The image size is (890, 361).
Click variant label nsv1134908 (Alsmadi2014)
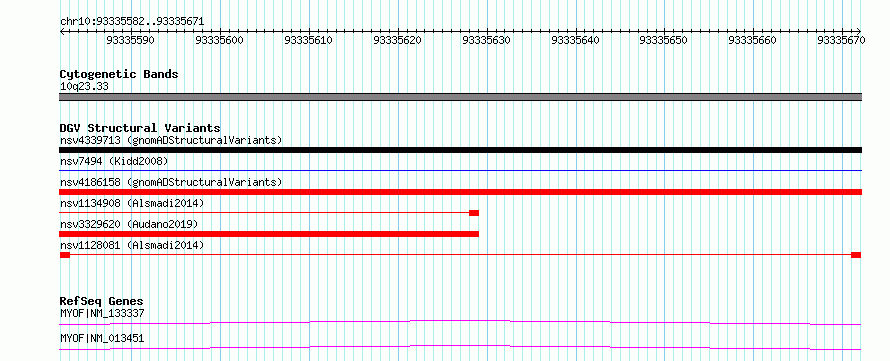point(132,203)
